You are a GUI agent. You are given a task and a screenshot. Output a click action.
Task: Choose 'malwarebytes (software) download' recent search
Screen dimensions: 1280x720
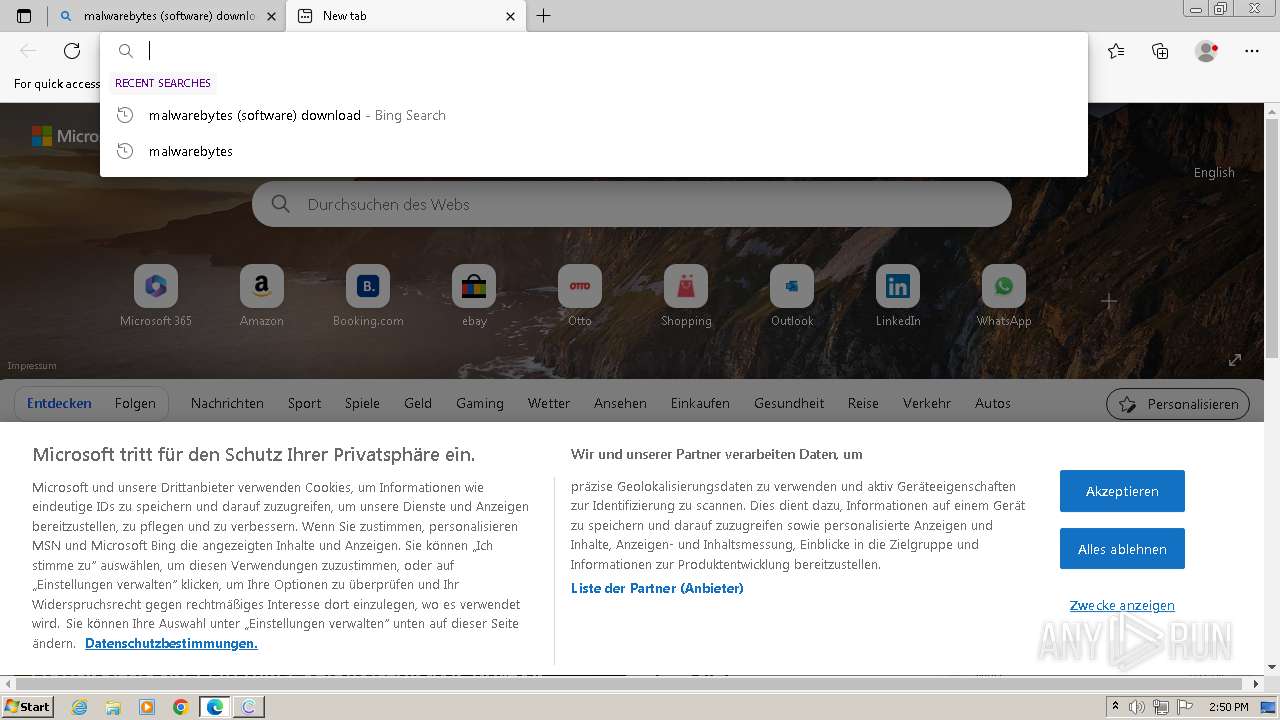[594, 115]
